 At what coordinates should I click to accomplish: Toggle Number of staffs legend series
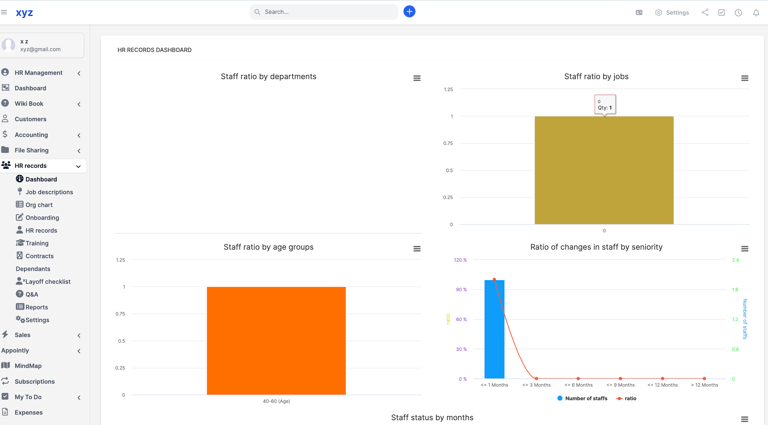pos(582,399)
